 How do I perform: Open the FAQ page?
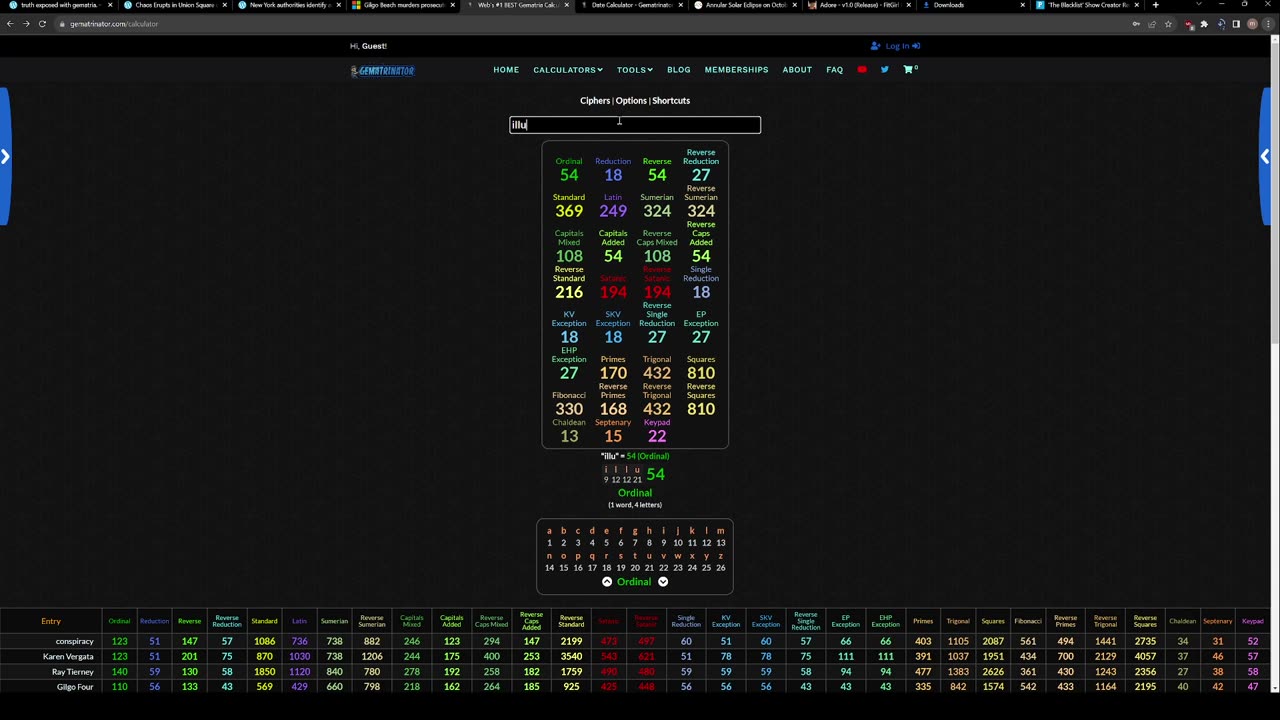coord(835,70)
